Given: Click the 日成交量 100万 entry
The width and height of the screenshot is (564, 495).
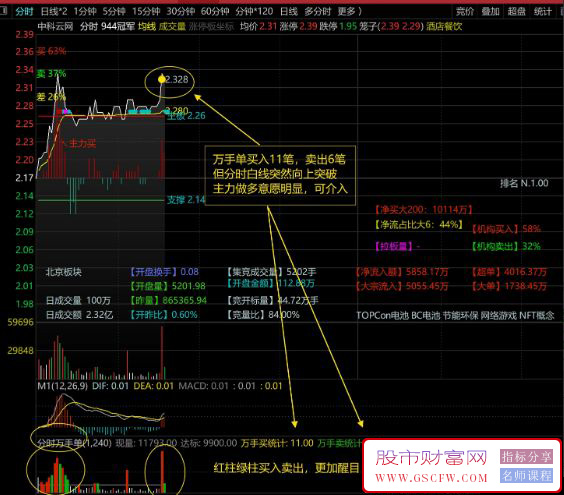Looking at the screenshot, I should point(78,300).
